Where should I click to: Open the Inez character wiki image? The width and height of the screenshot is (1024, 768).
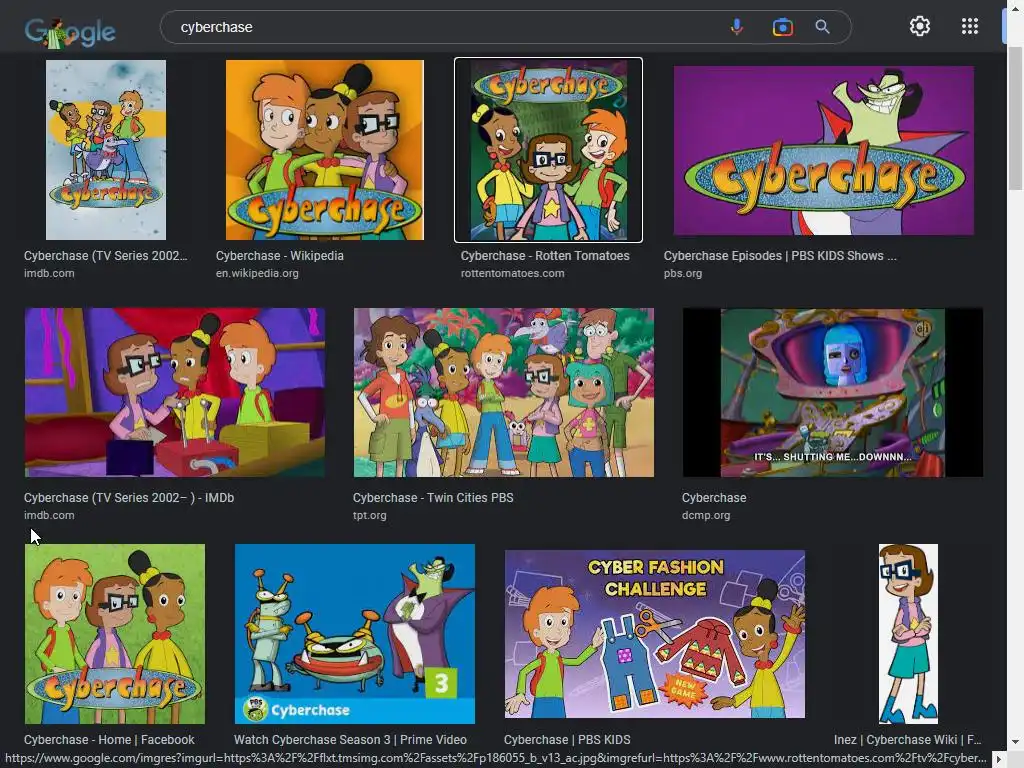pyautogui.click(x=908, y=633)
